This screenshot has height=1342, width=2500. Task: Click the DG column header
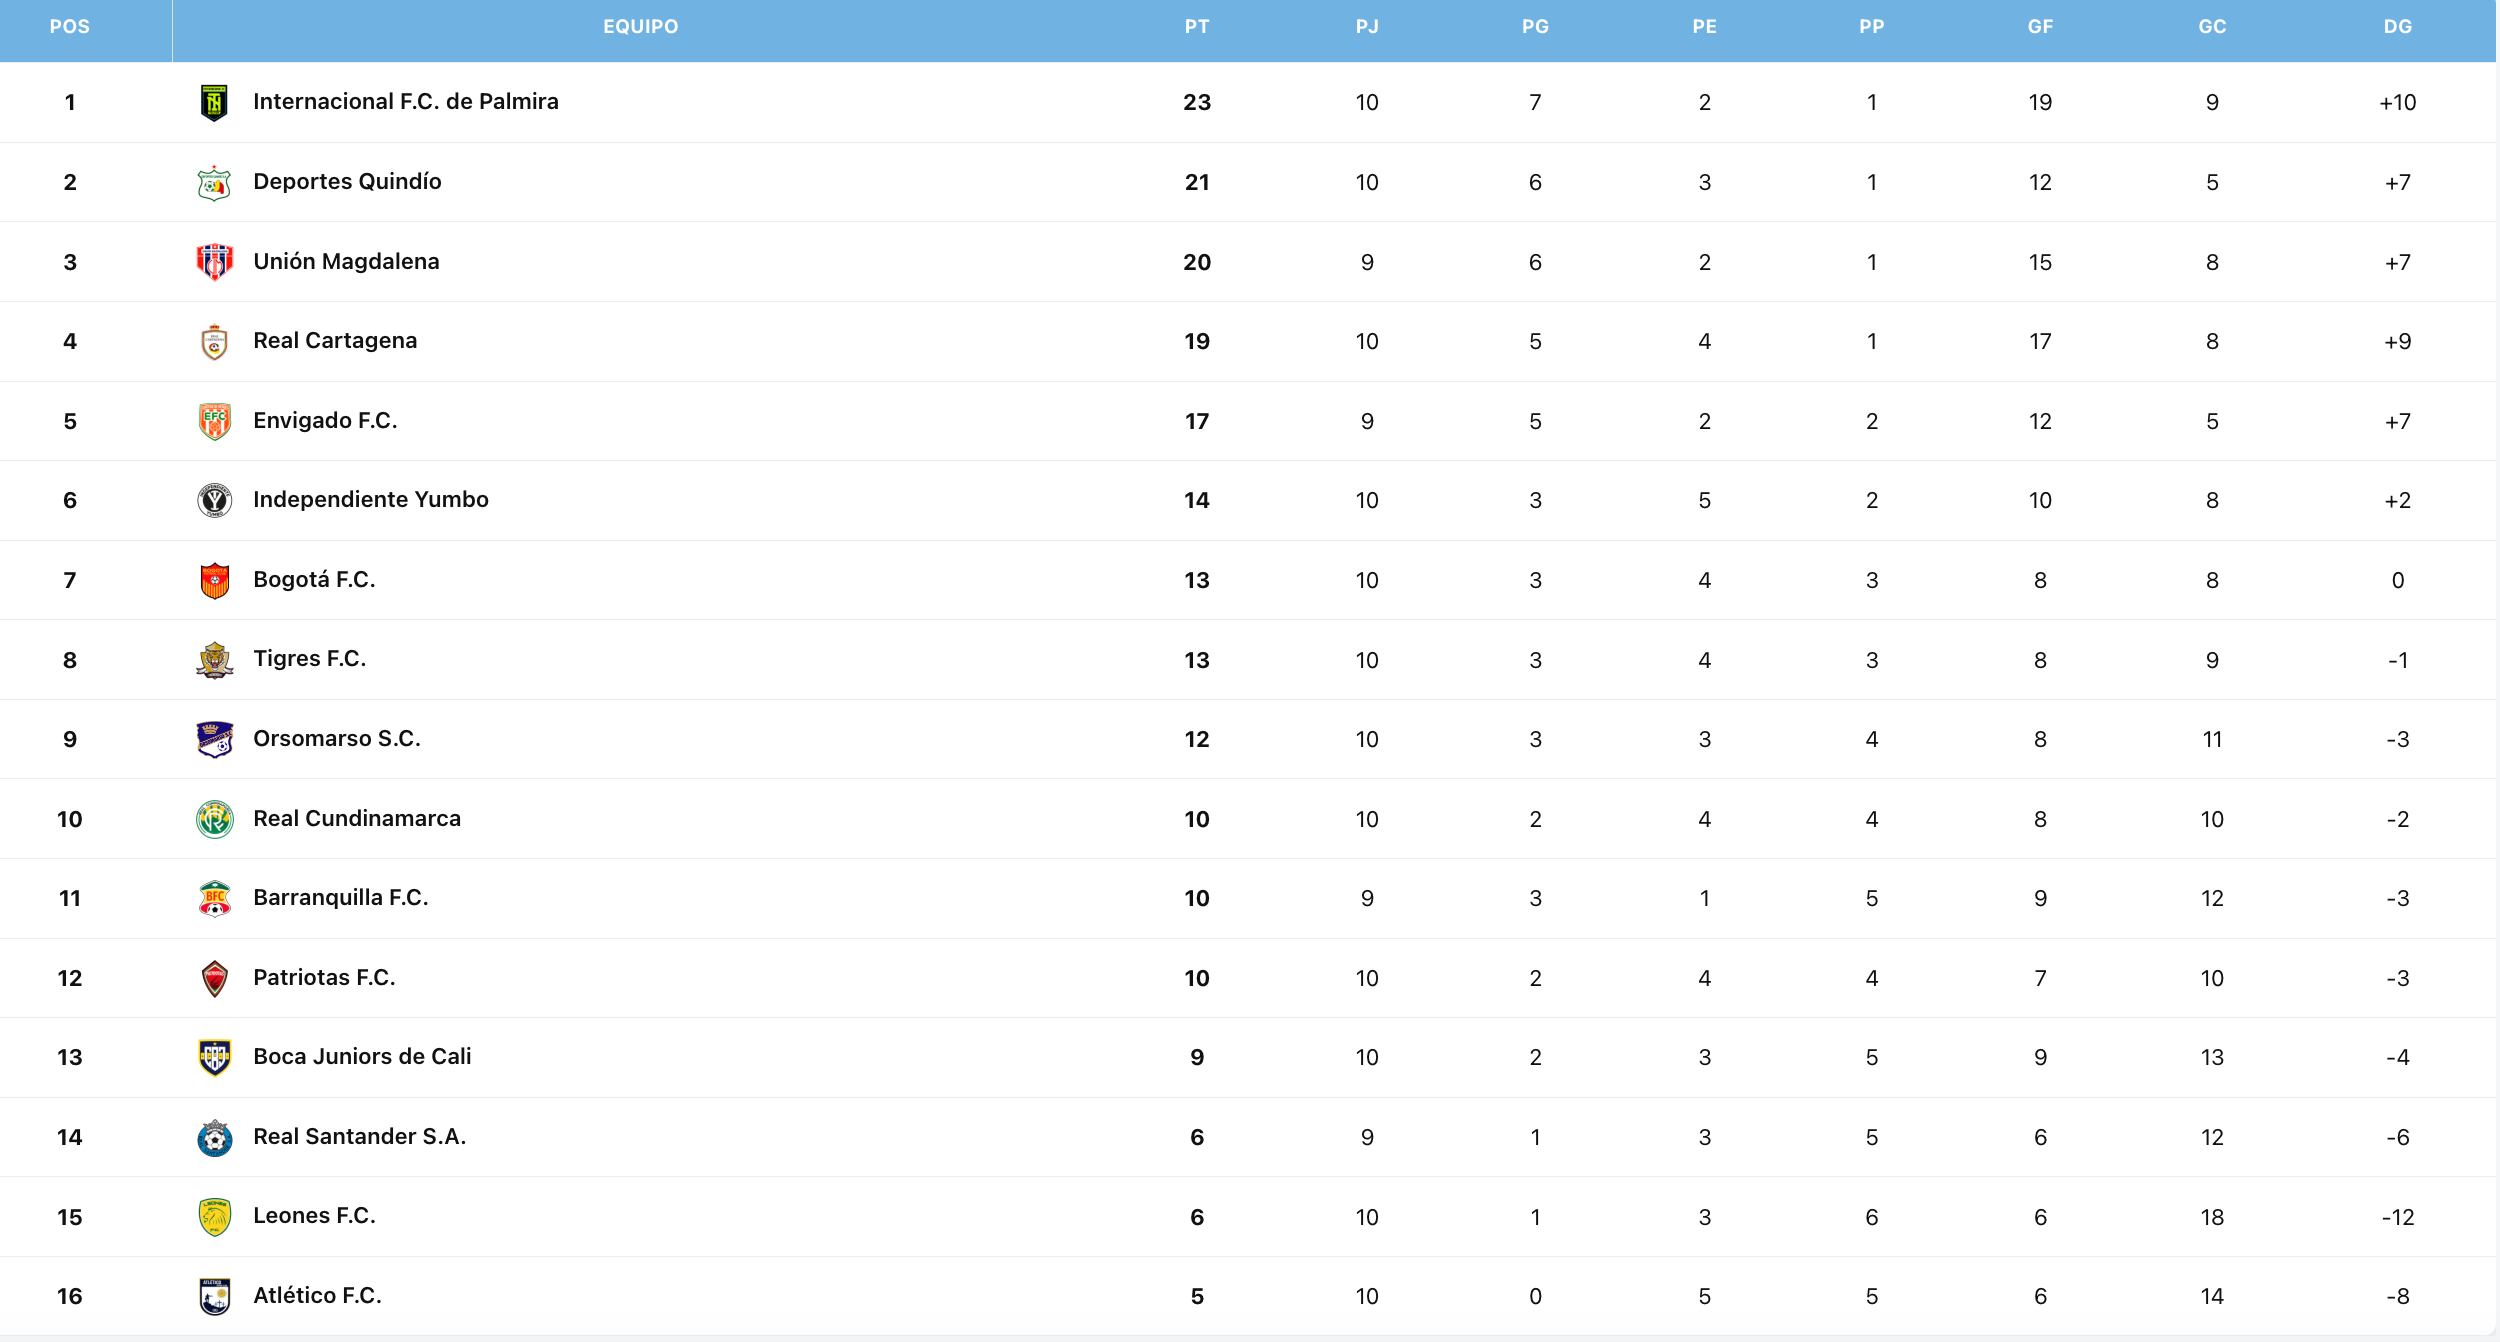tap(2397, 27)
